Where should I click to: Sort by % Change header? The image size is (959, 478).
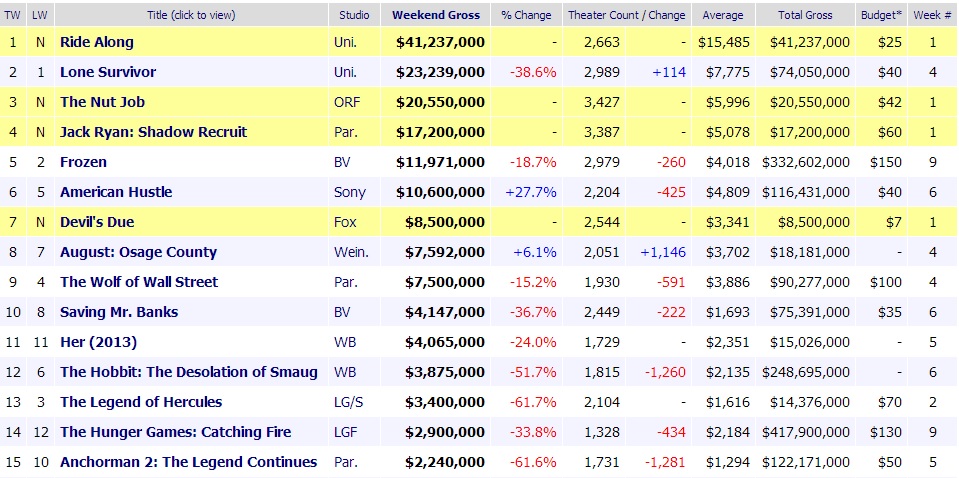coord(526,15)
